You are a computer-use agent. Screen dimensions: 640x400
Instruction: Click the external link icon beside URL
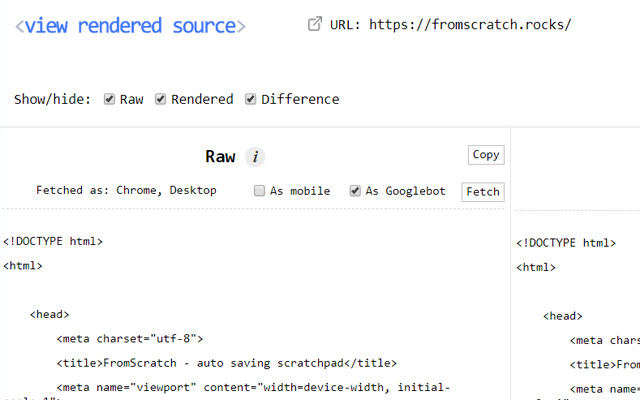click(314, 23)
